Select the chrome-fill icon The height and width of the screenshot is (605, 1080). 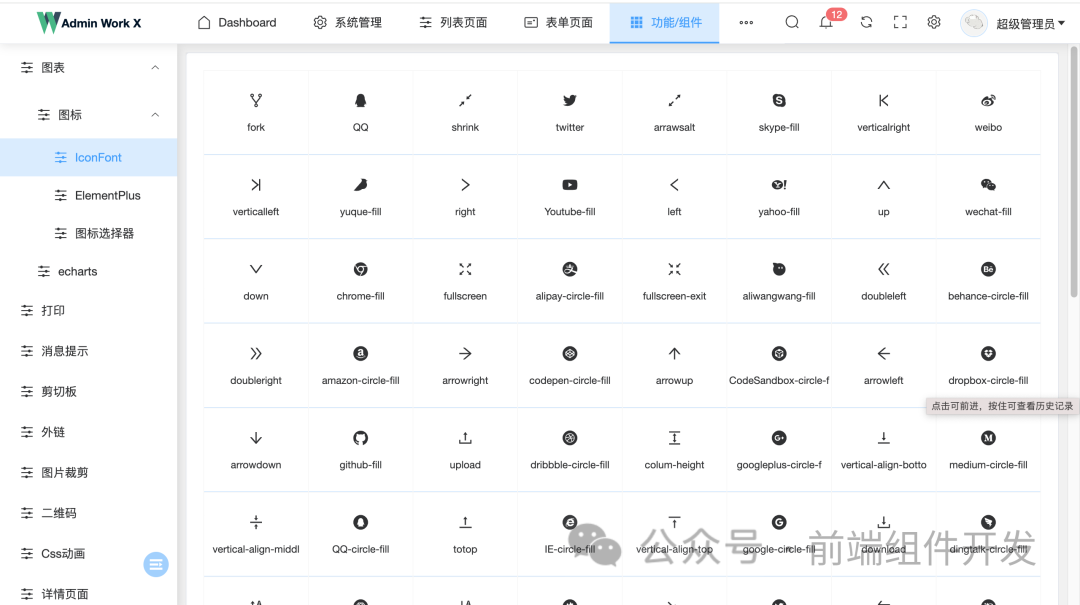pyautogui.click(x=360, y=269)
